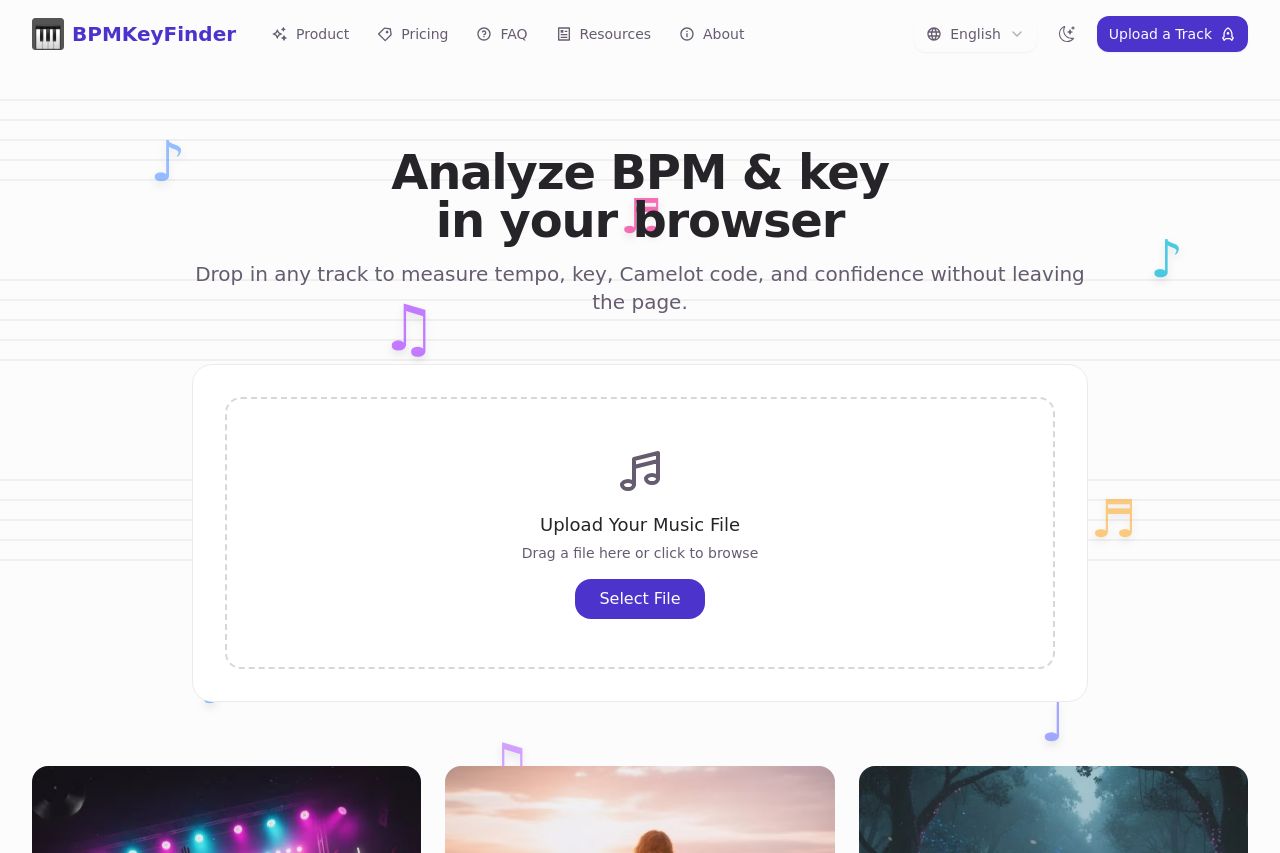Image resolution: width=1280 pixels, height=853 pixels.
Task: Open the neon concert stage thumbnail
Action: [226, 809]
